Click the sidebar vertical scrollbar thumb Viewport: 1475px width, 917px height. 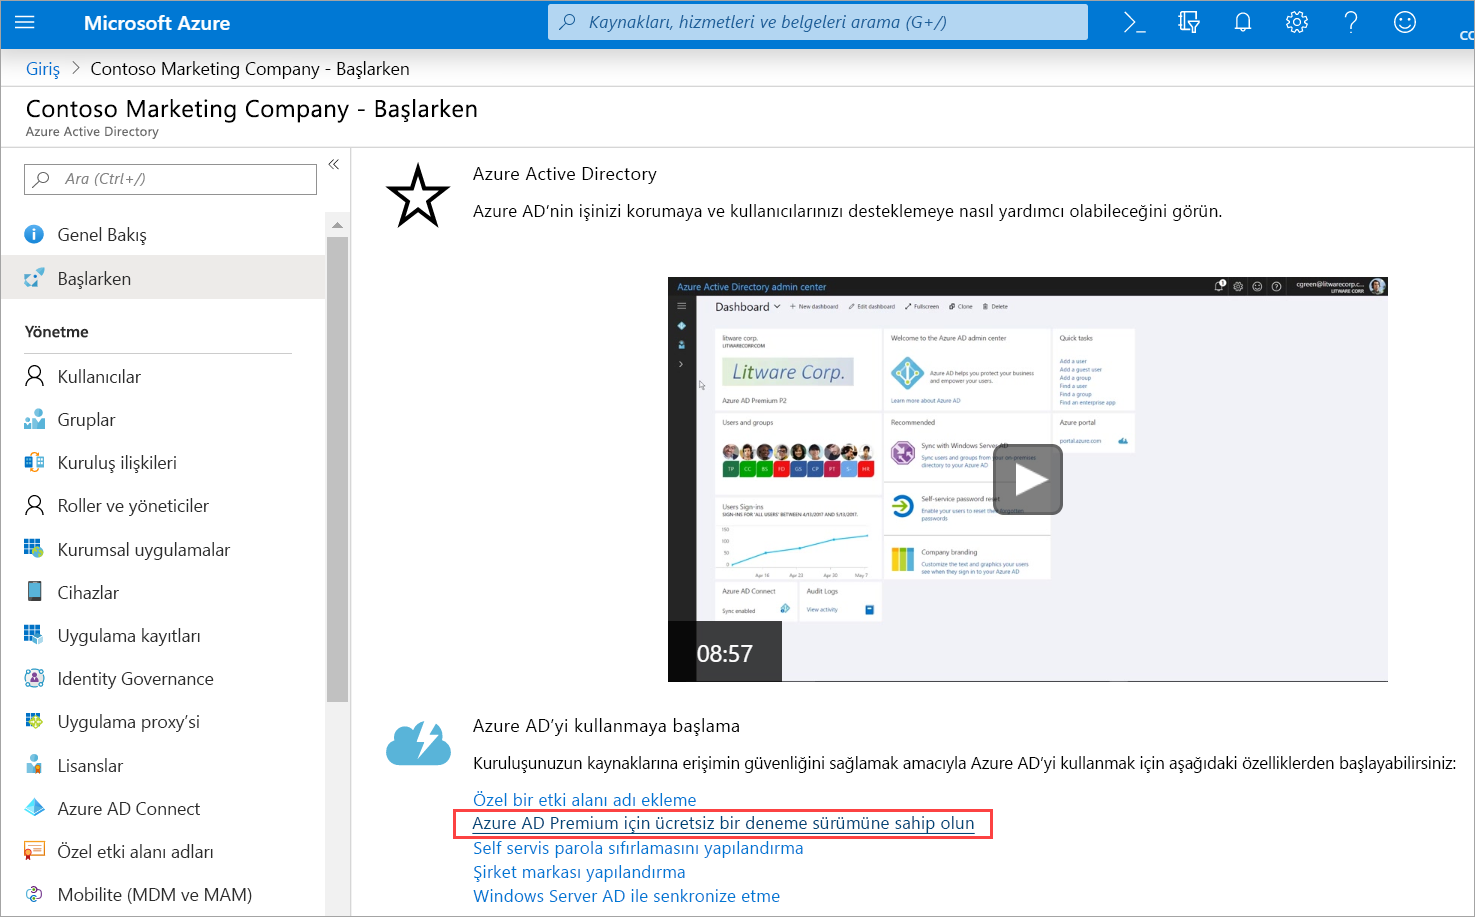tap(337, 469)
